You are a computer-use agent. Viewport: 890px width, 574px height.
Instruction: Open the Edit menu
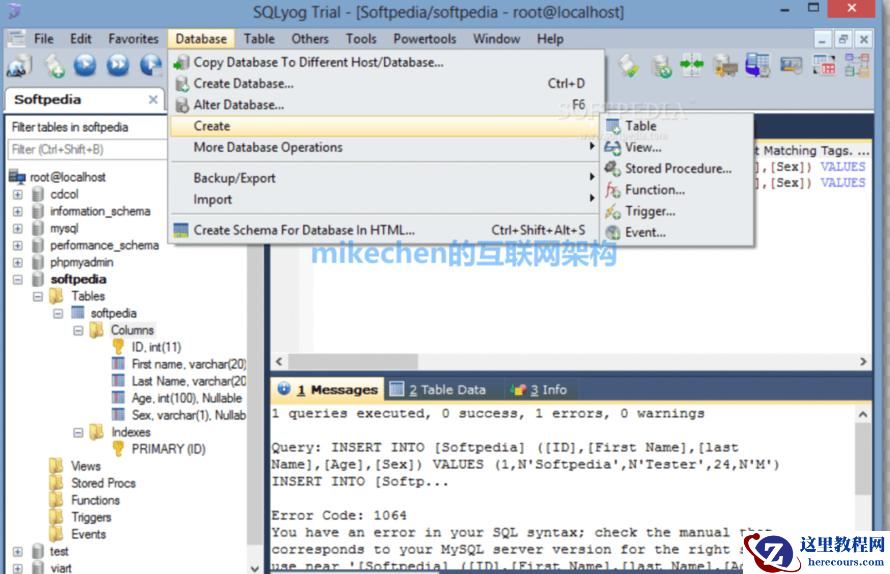tap(81, 39)
